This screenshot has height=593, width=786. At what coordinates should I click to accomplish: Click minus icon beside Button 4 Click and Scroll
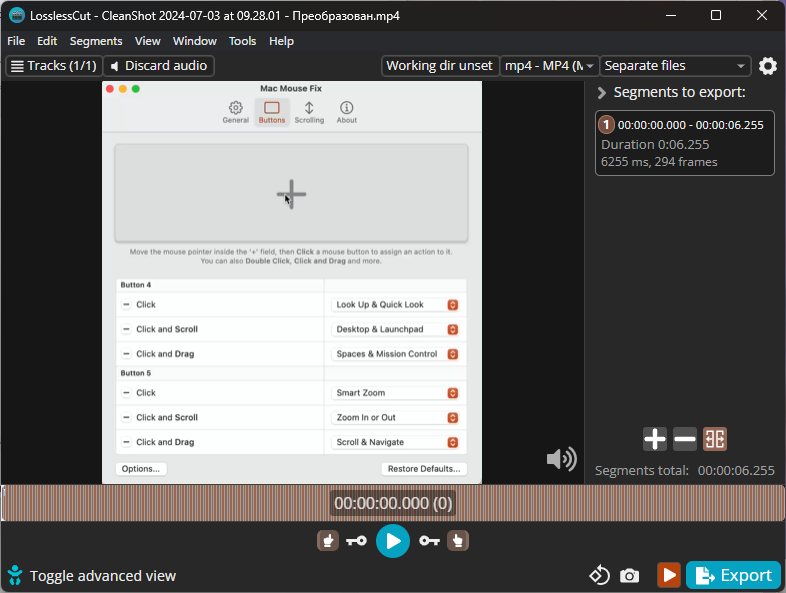(x=126, y=329)
